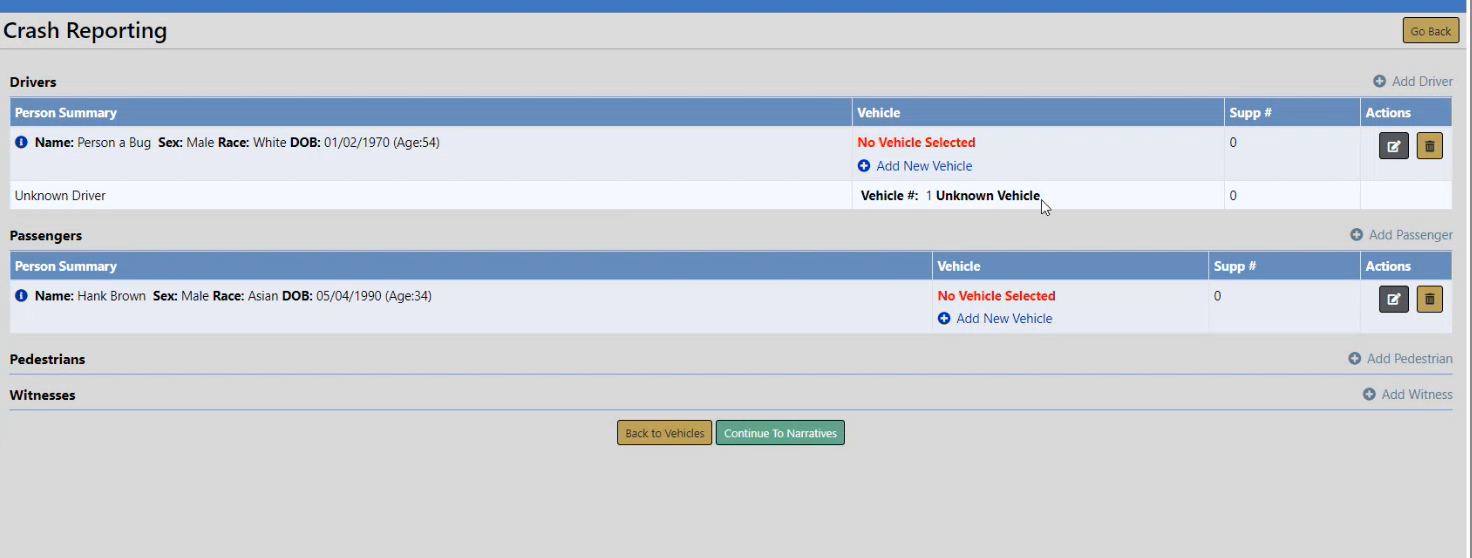
Task: Click the plus icon beside Add Driver
Action: point(1379,82)
